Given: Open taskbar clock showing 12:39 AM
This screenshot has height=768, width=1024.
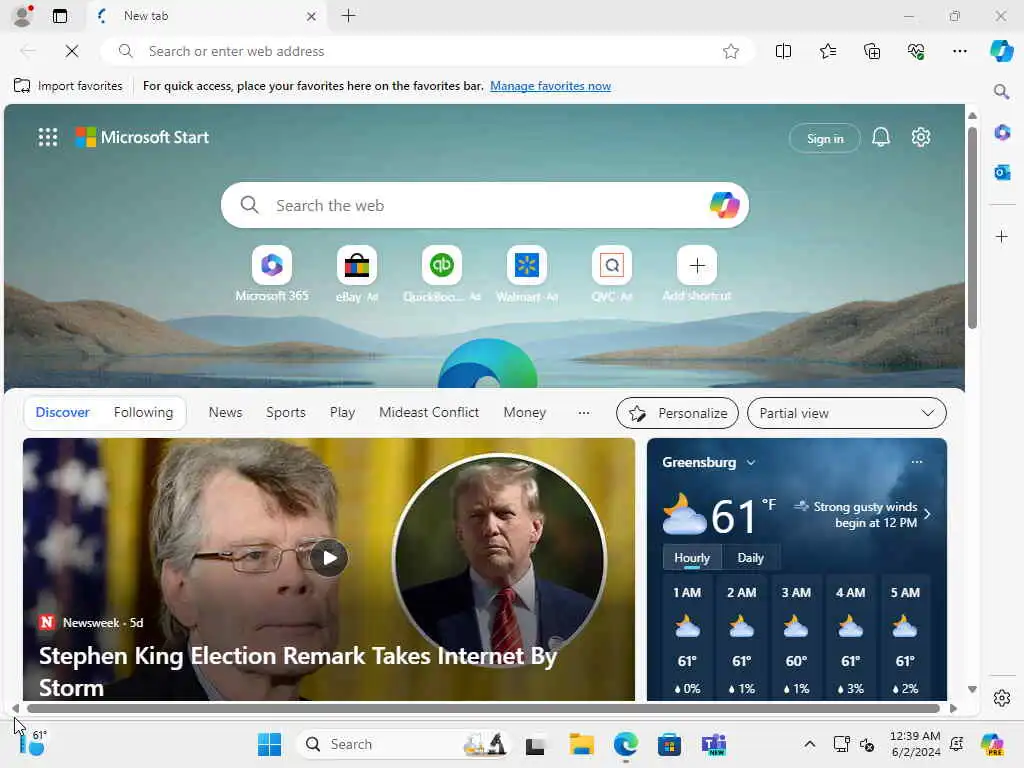Looking at the screenshot, I should pyautogui.click(x=915, y=744).
